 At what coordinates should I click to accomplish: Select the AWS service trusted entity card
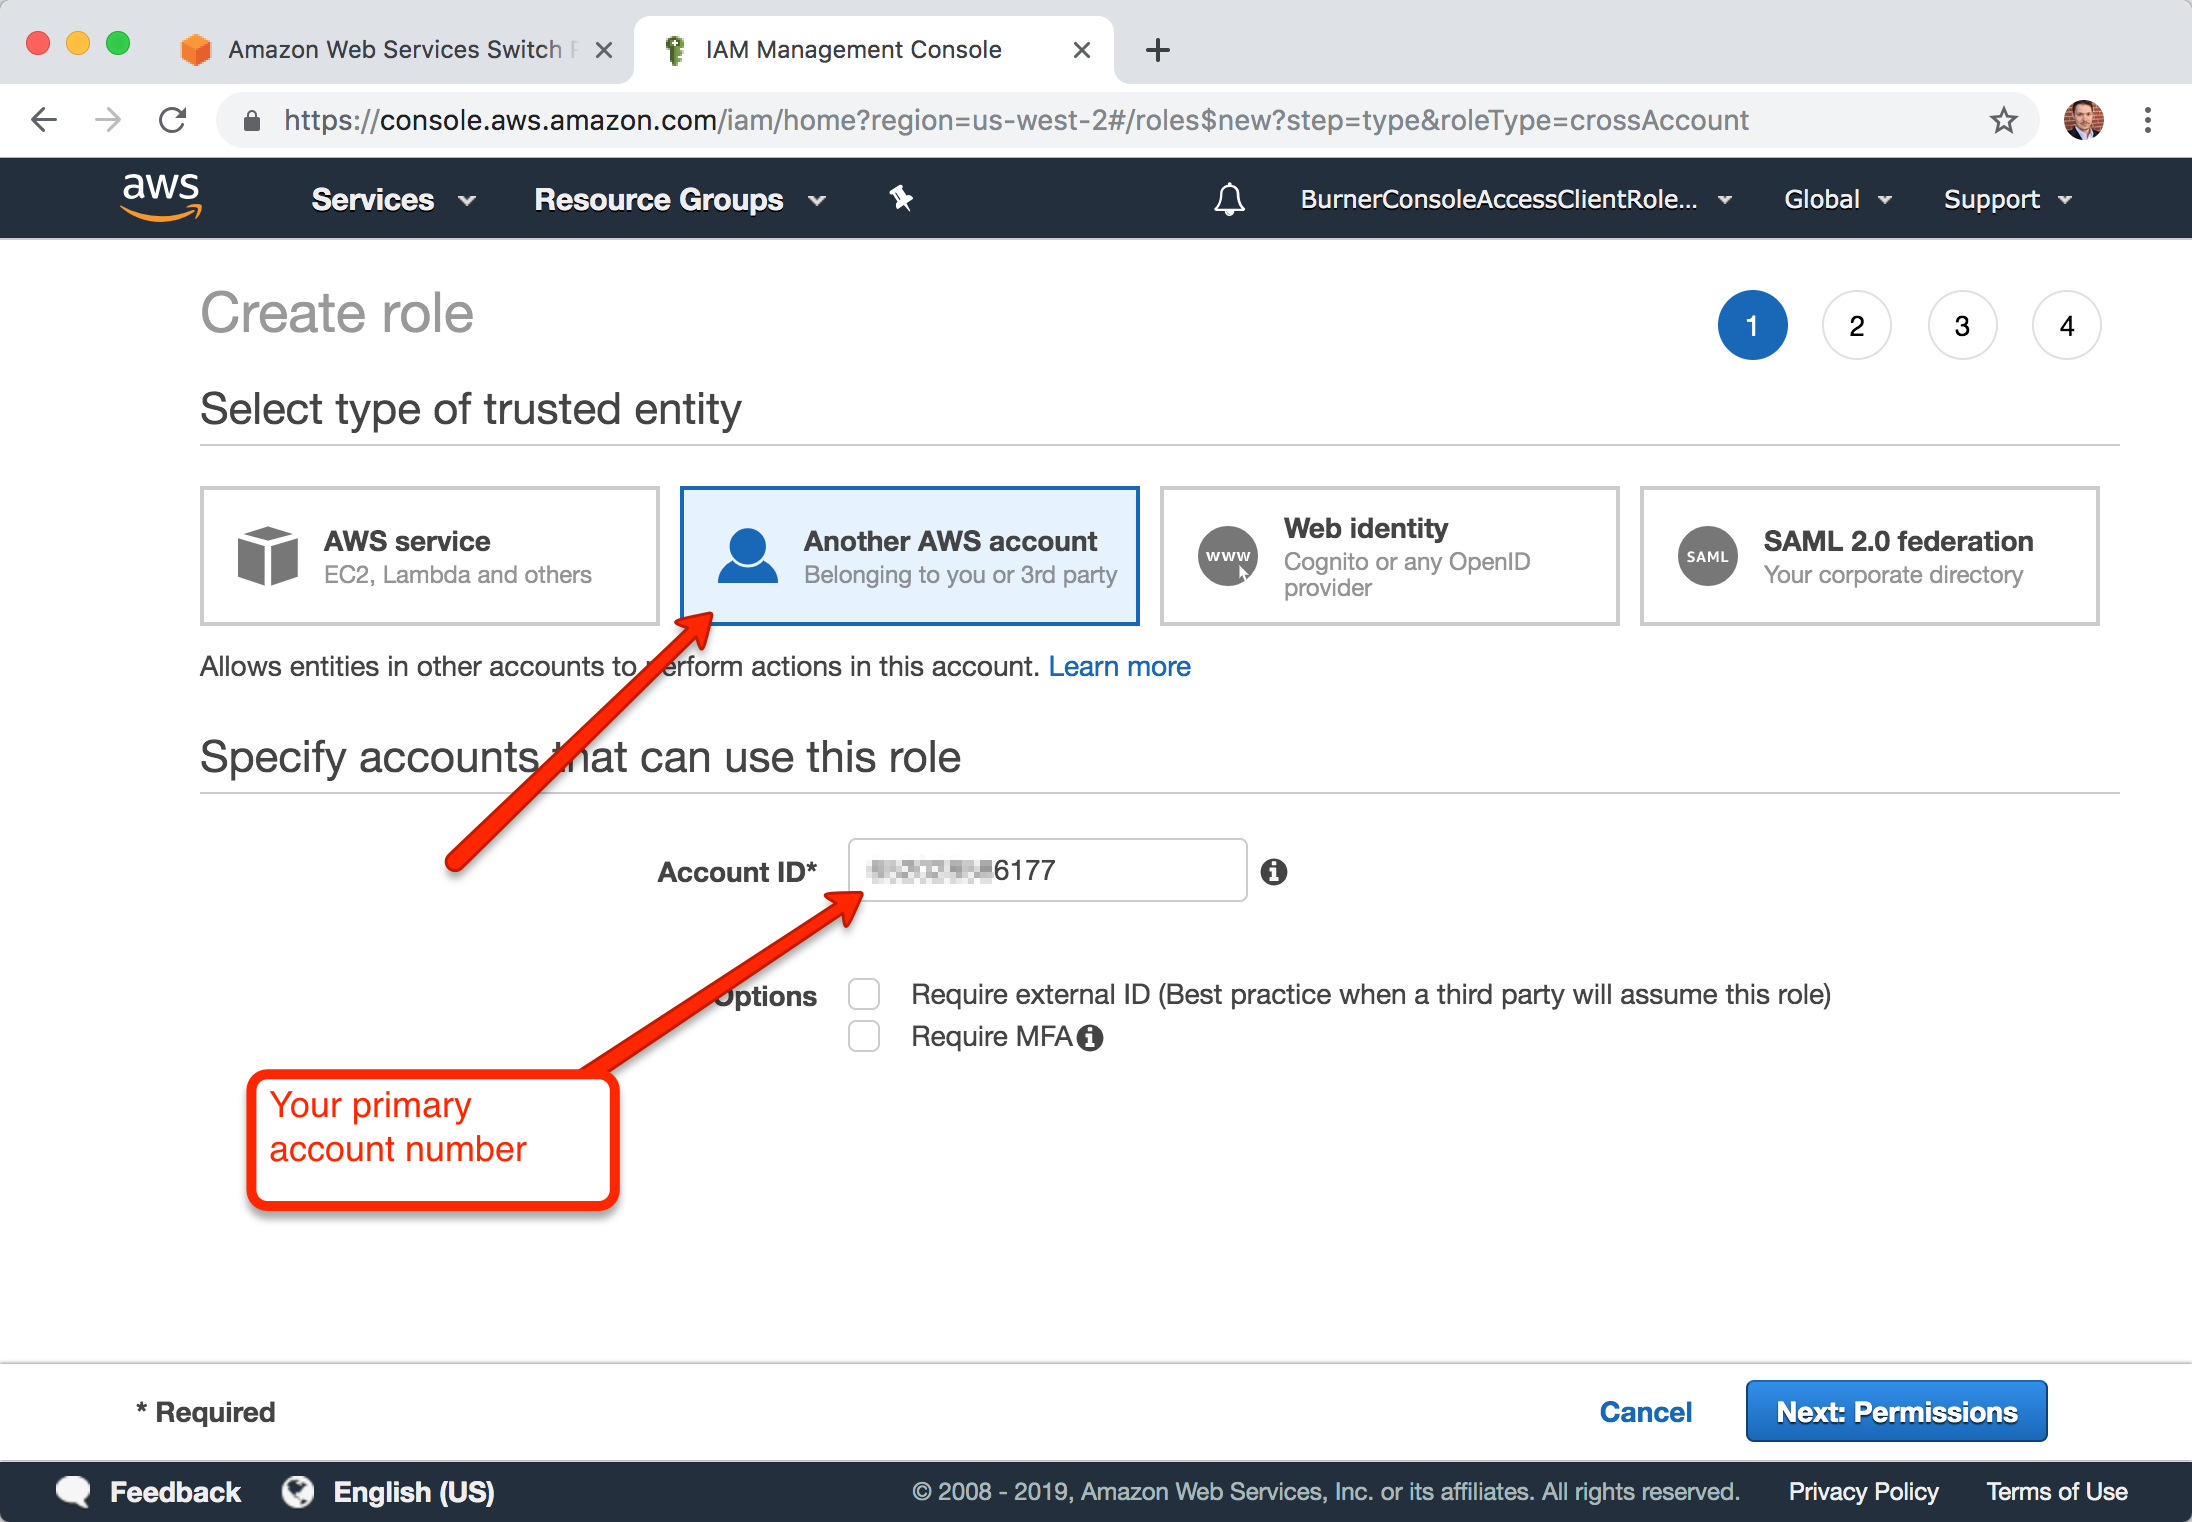[x=429, y=556]
